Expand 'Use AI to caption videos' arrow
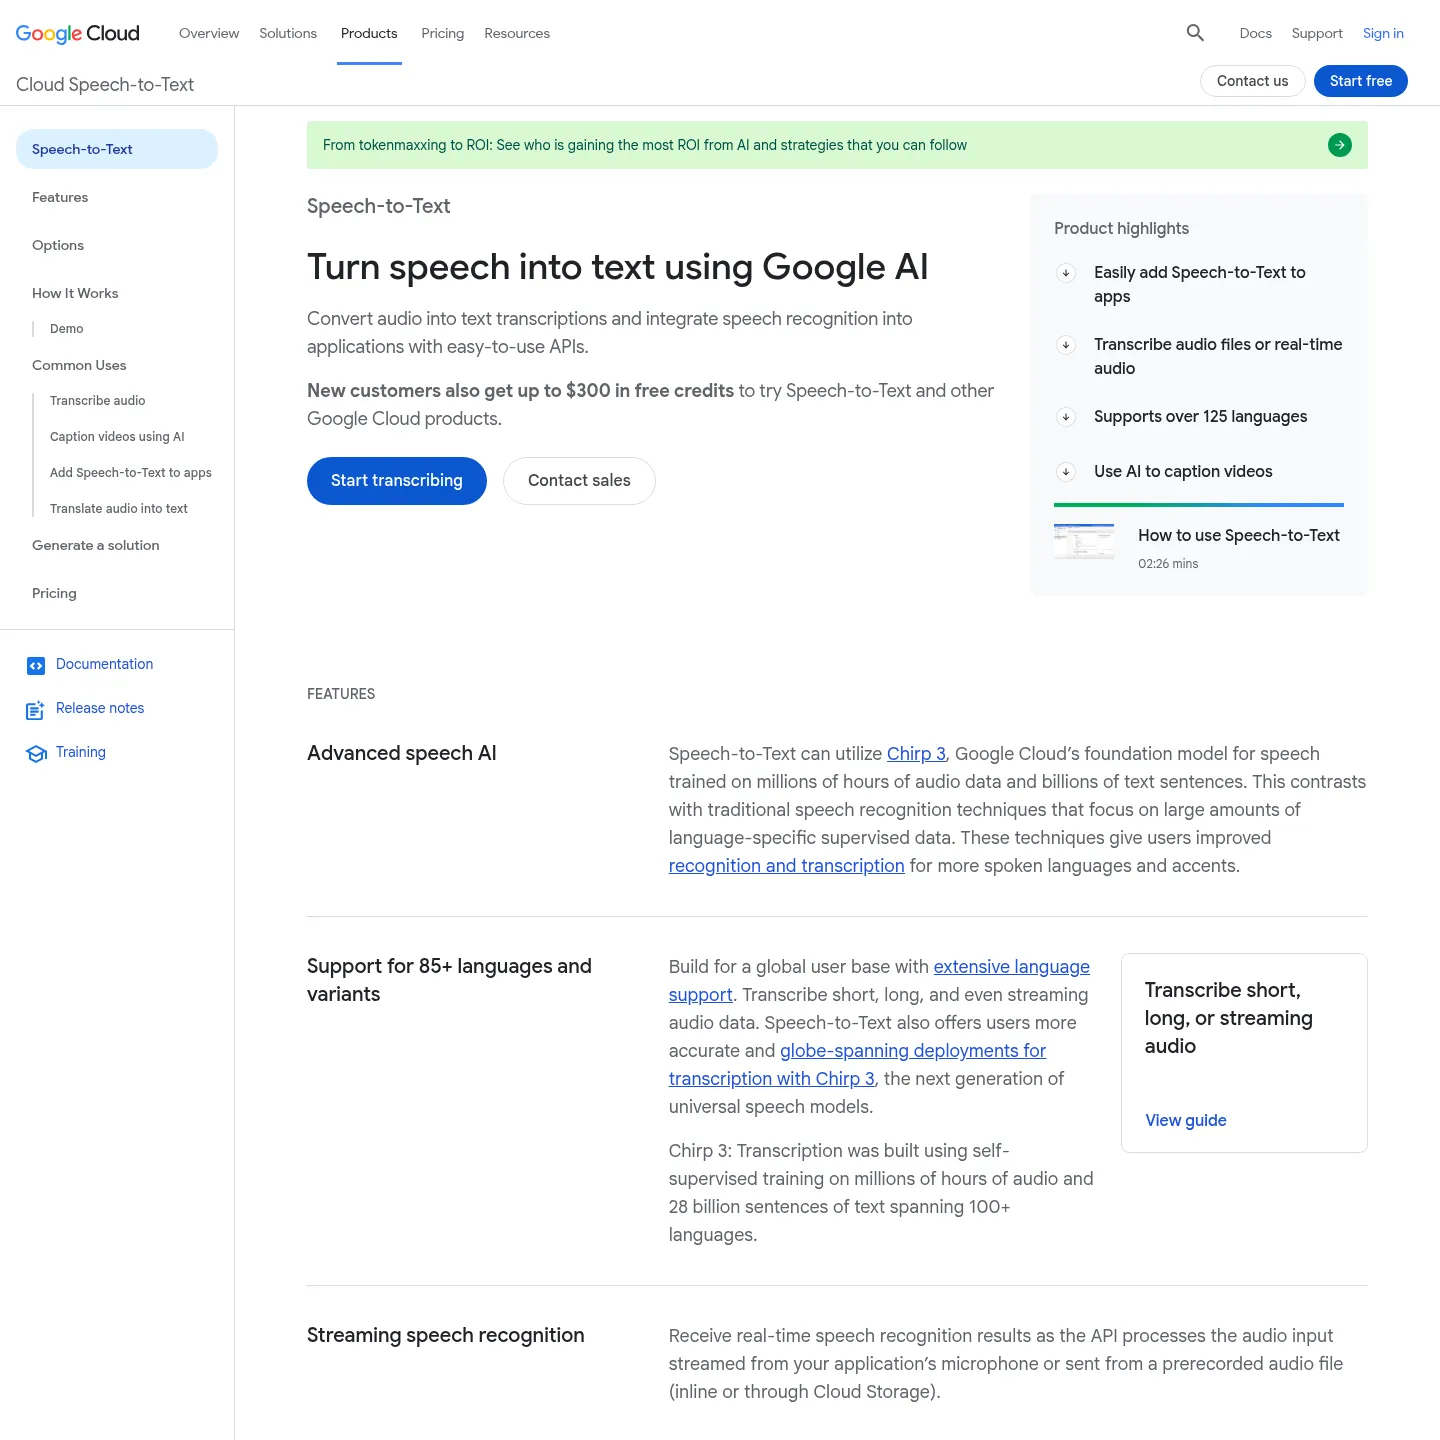This screenshot has width=1440, height=1440. tap(1066, 472)
